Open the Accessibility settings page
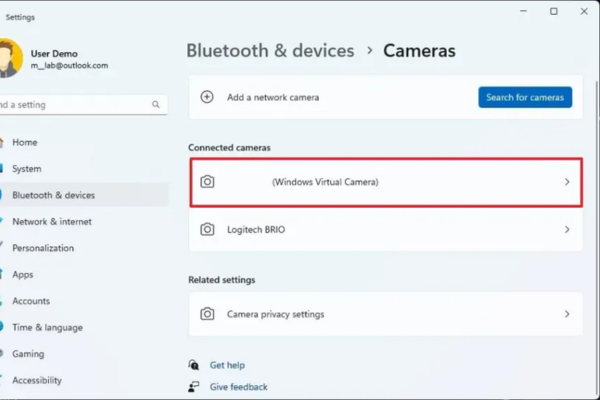 coord(37,380)
